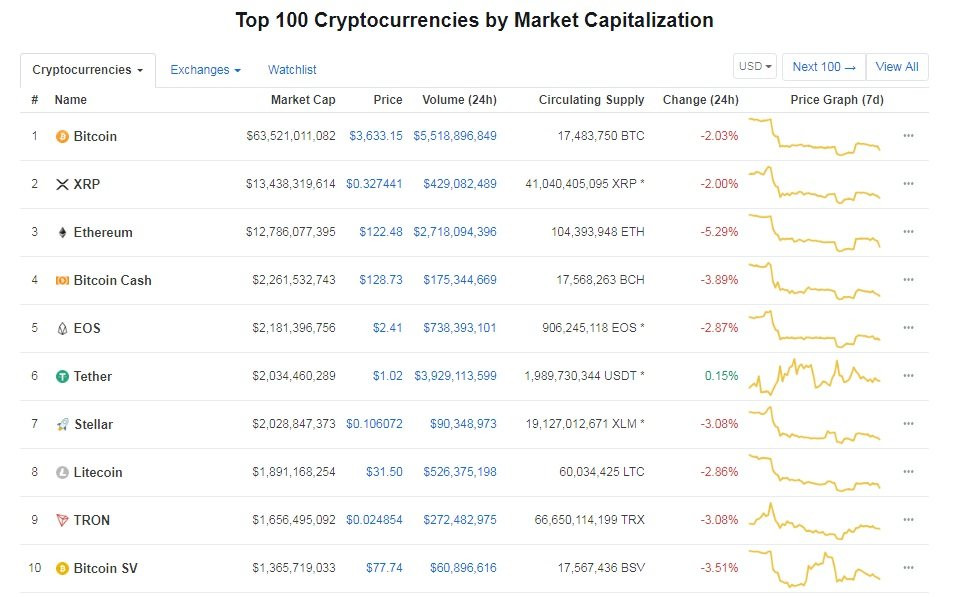The width and height of the screenshot is (957, 597).
Task: Open the Exchanges dropdown menu
Action: (205, 70)
